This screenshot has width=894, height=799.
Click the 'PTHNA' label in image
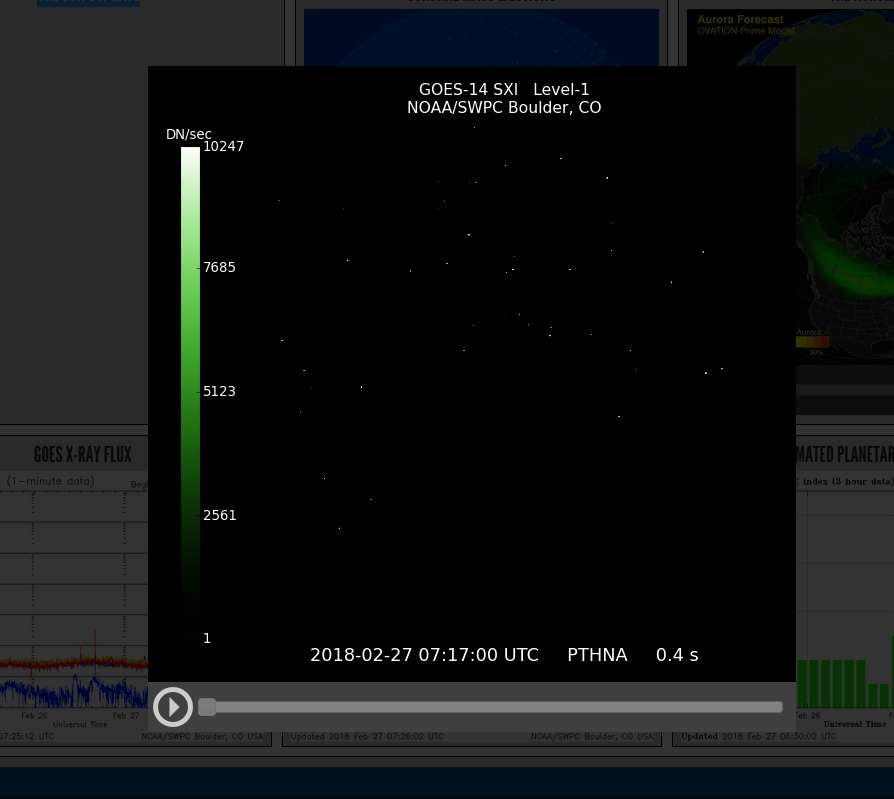(597, 655)
